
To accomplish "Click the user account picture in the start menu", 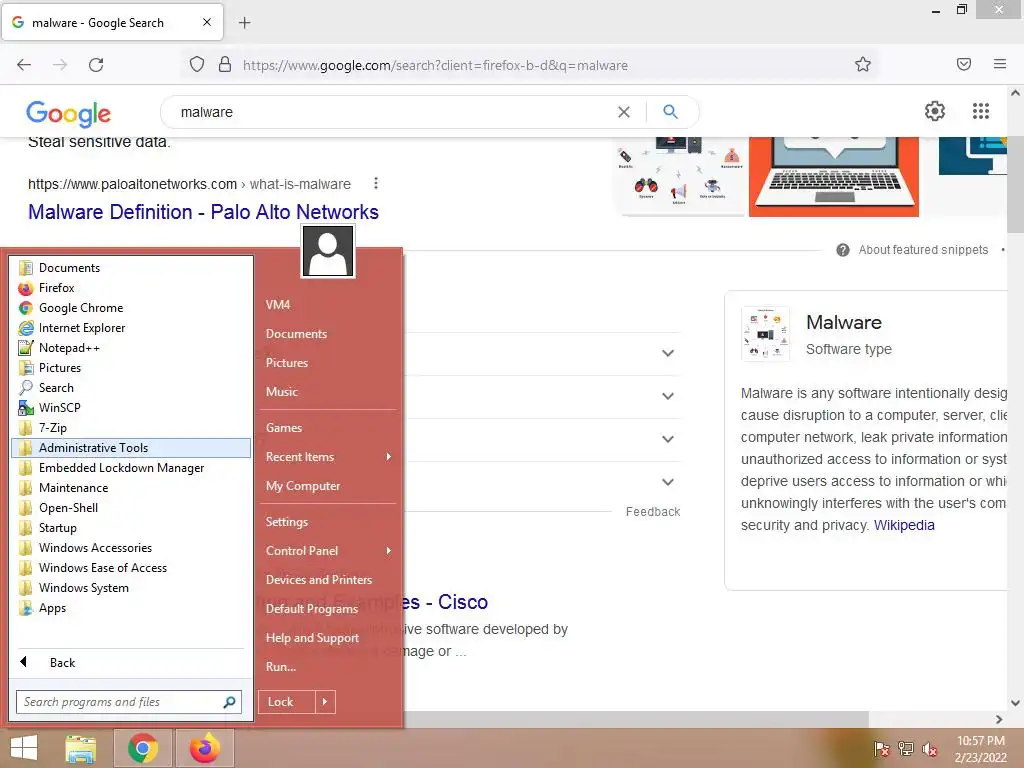I will [x=328, y=251].
